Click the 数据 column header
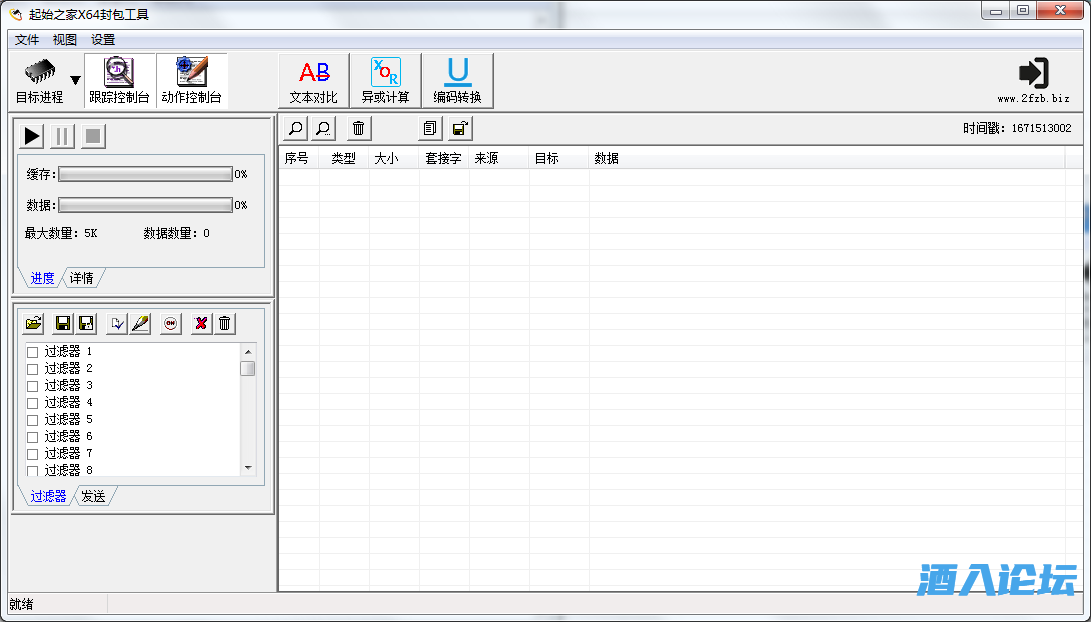The width and height of the screenshot is (1091, 622). (607, 158)
